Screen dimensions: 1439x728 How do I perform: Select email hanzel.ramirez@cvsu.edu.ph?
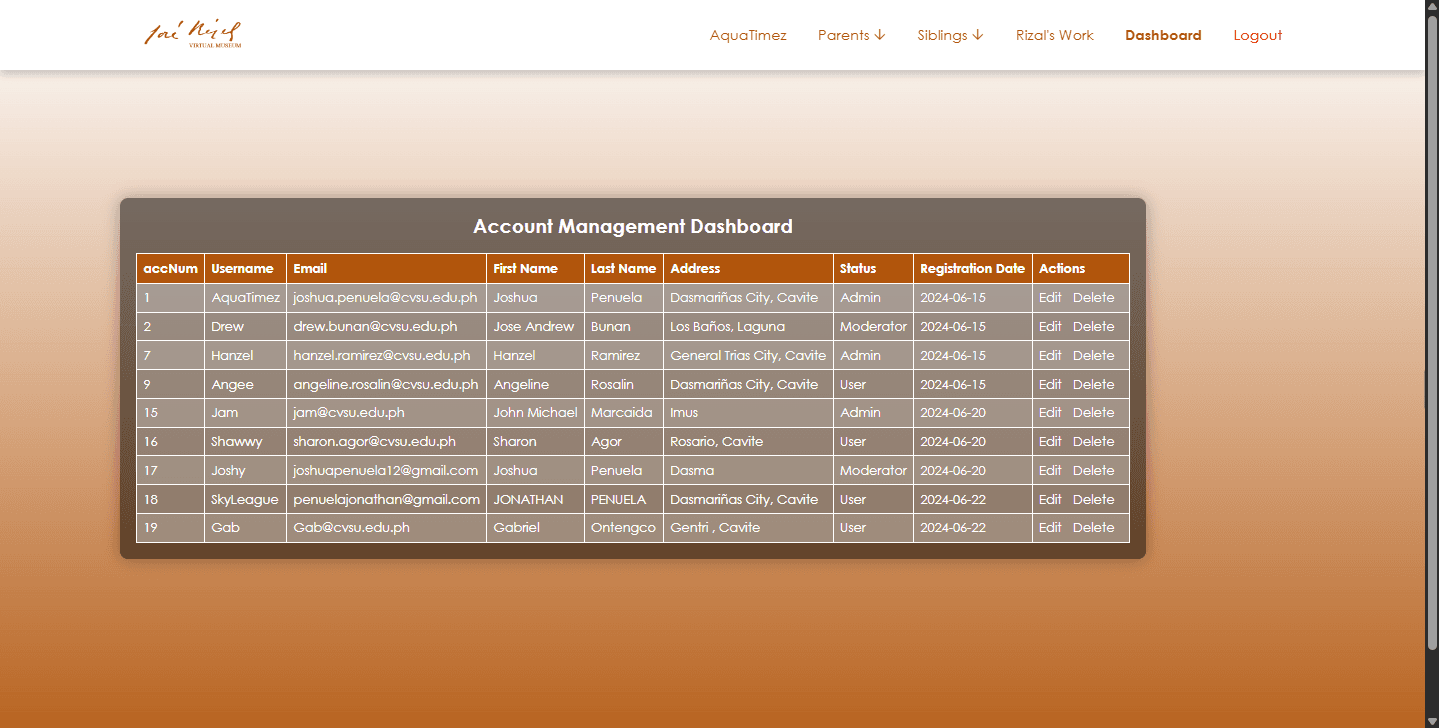pos(381,355)
